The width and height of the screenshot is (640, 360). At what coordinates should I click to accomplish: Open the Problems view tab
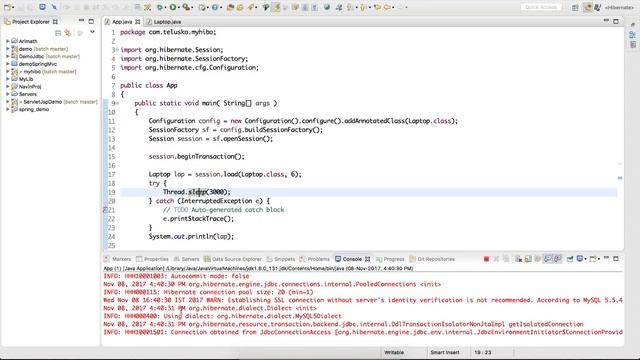click(315, 259)
